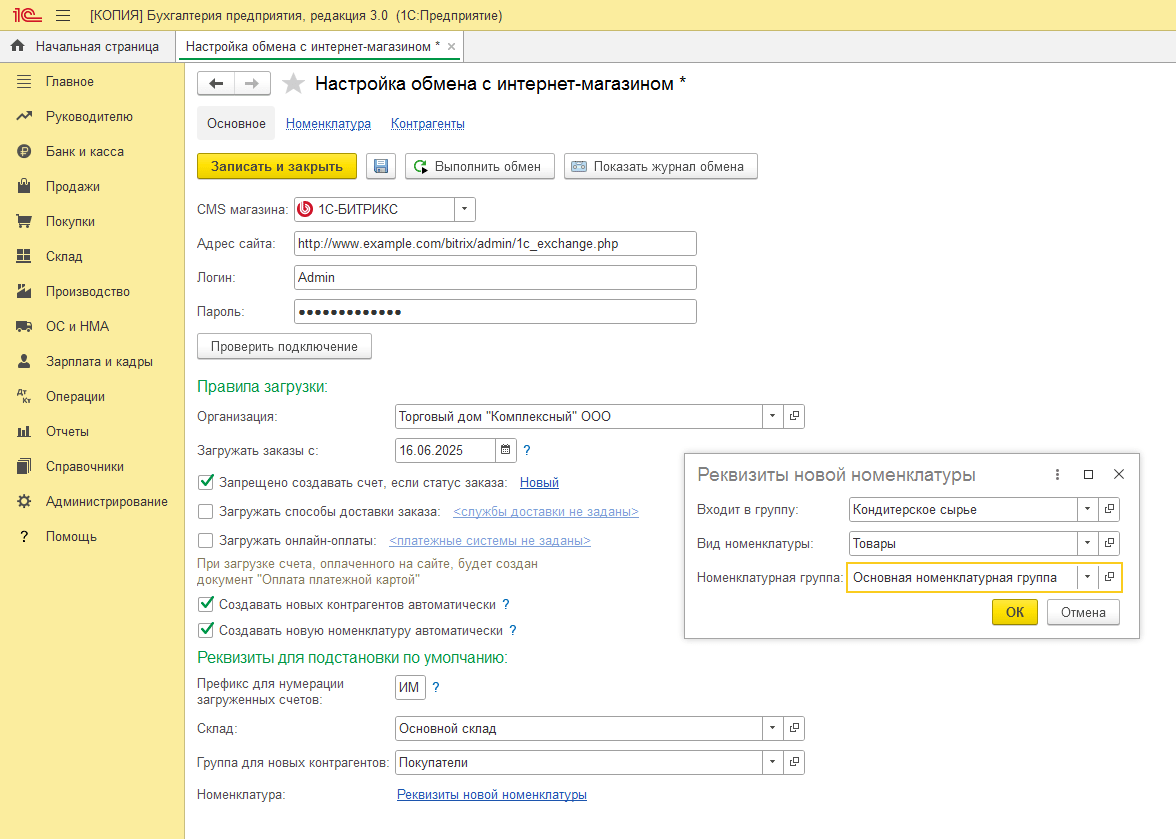Maximize the Реквизиты новой номенклатуры dialog
1176x839 pixels.
pyautogui.click(x=1088, y=475)
